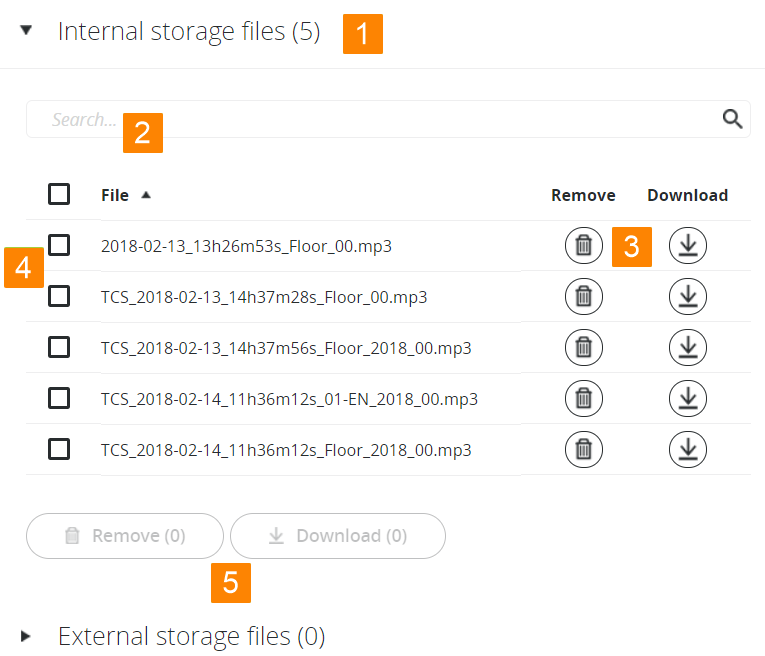Remove TCS_2018-02-14_11h36m12s_01-EN_2018_00.mp3 with trash icon

pos(584,398)
